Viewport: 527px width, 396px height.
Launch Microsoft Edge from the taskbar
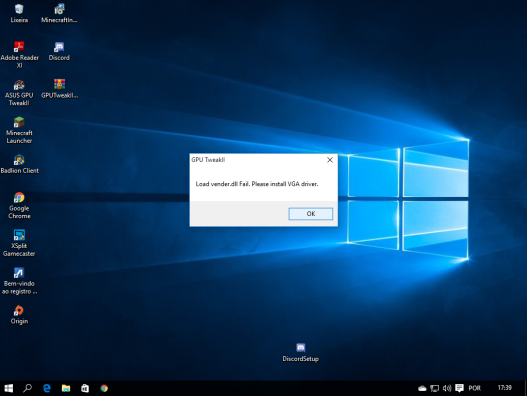point(47,388)
